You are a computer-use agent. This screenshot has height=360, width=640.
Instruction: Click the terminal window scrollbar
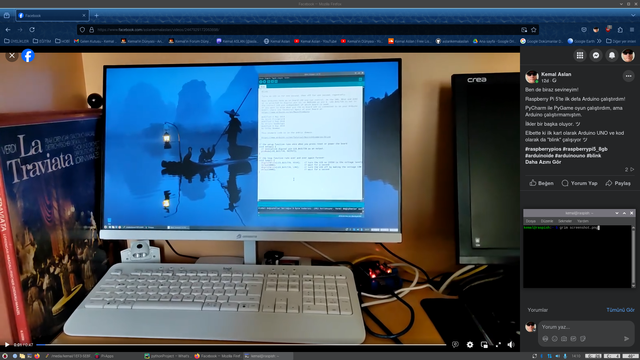(x=633, y=256)
